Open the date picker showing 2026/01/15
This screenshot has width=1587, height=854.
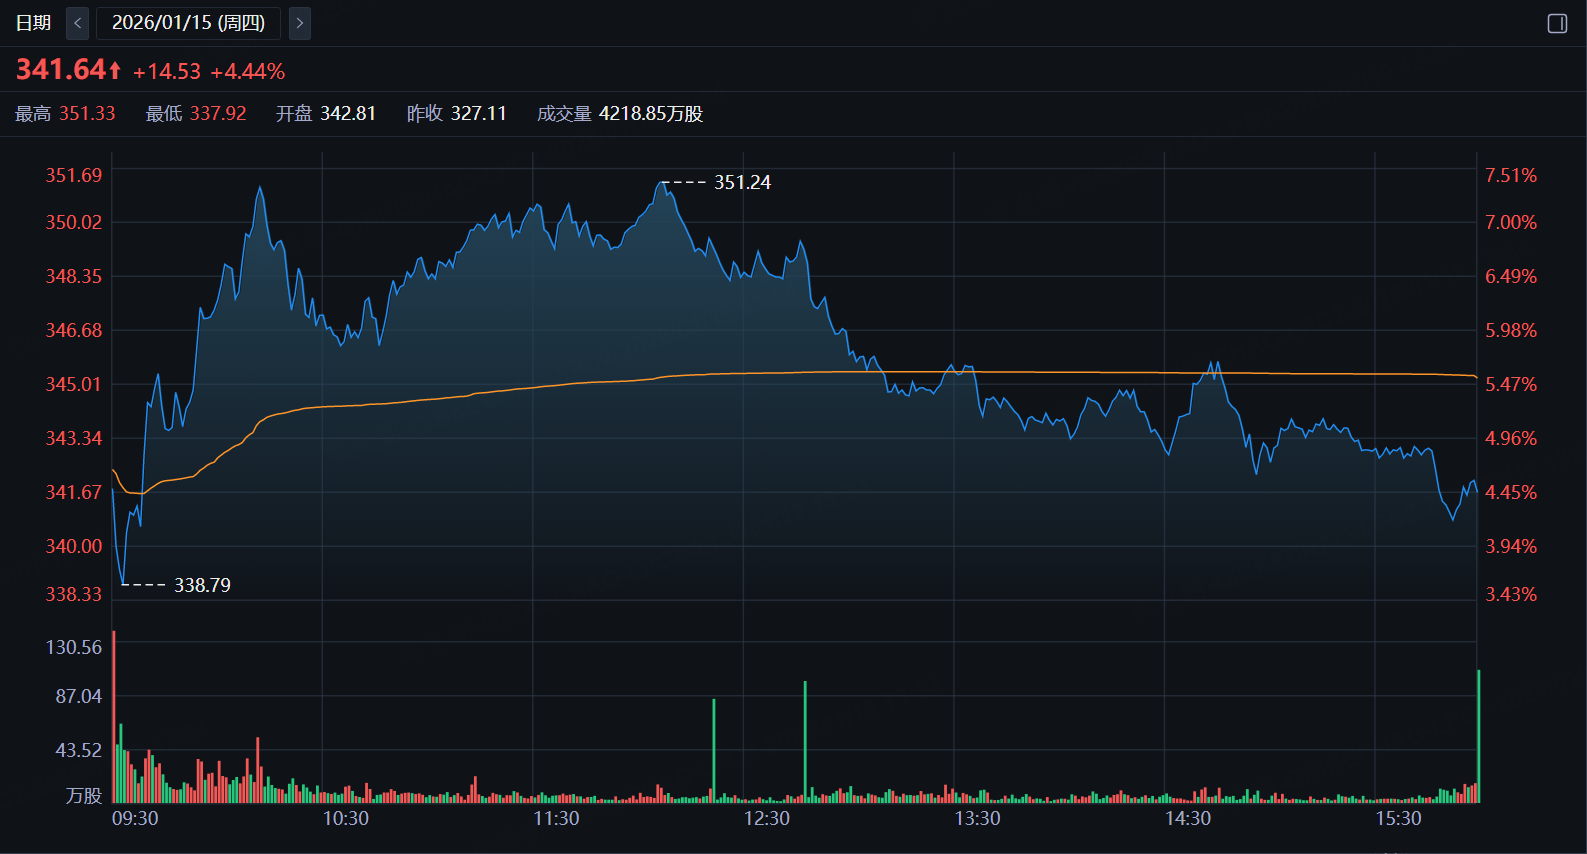[x=188, y=23]
